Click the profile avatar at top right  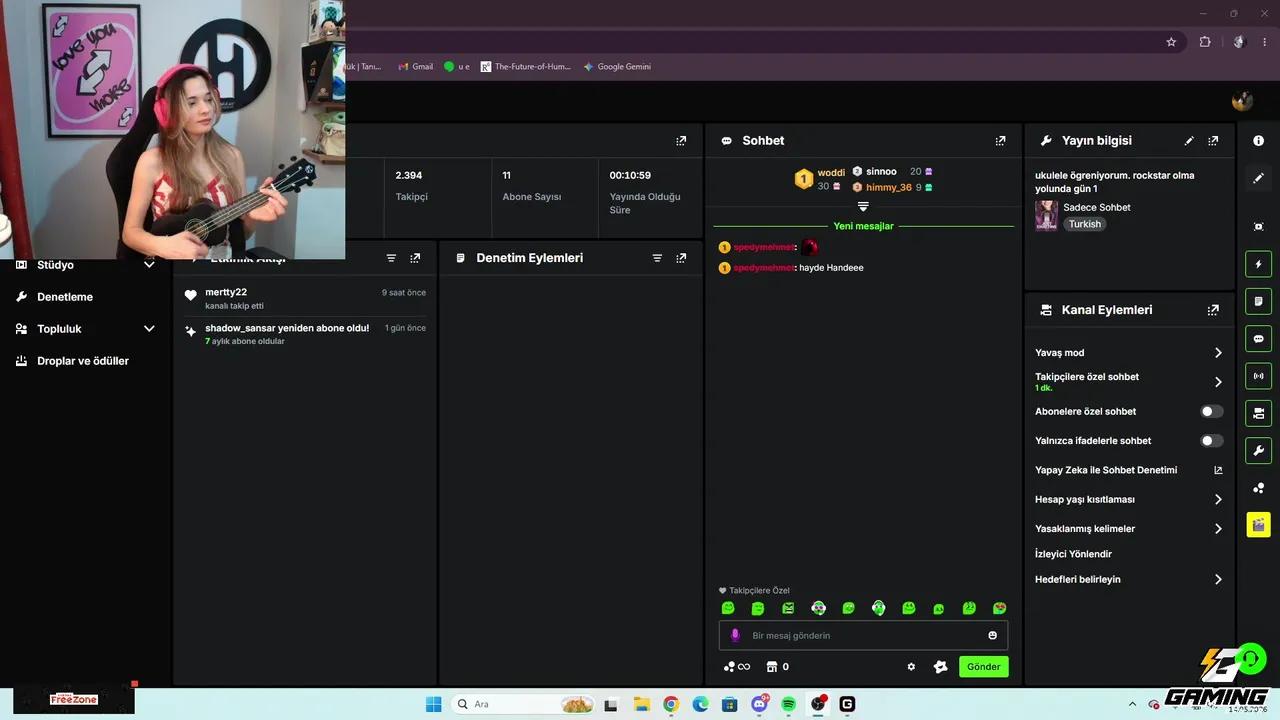tap(1242, 101)
